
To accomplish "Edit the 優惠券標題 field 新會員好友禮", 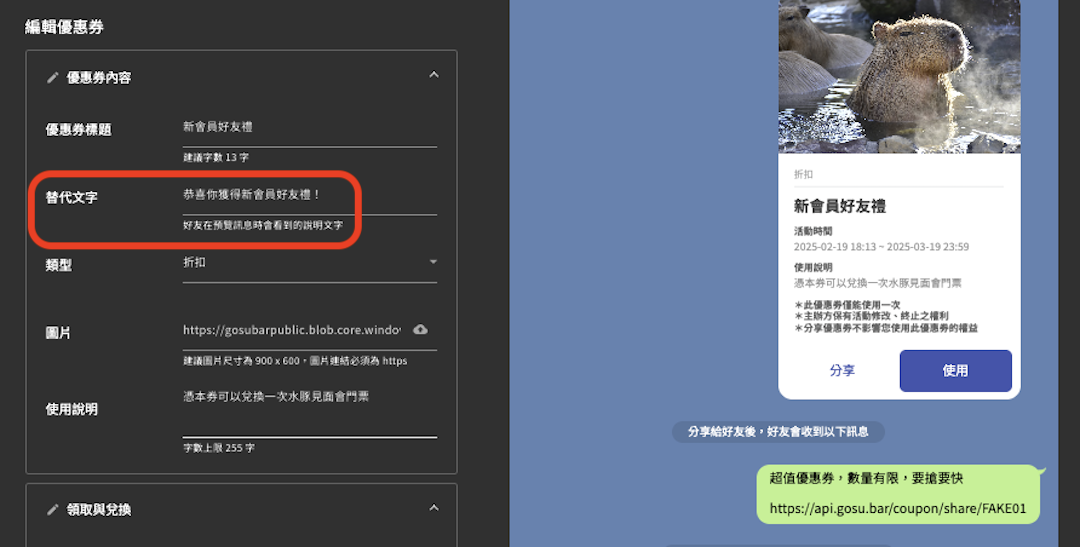I will 310,127.
